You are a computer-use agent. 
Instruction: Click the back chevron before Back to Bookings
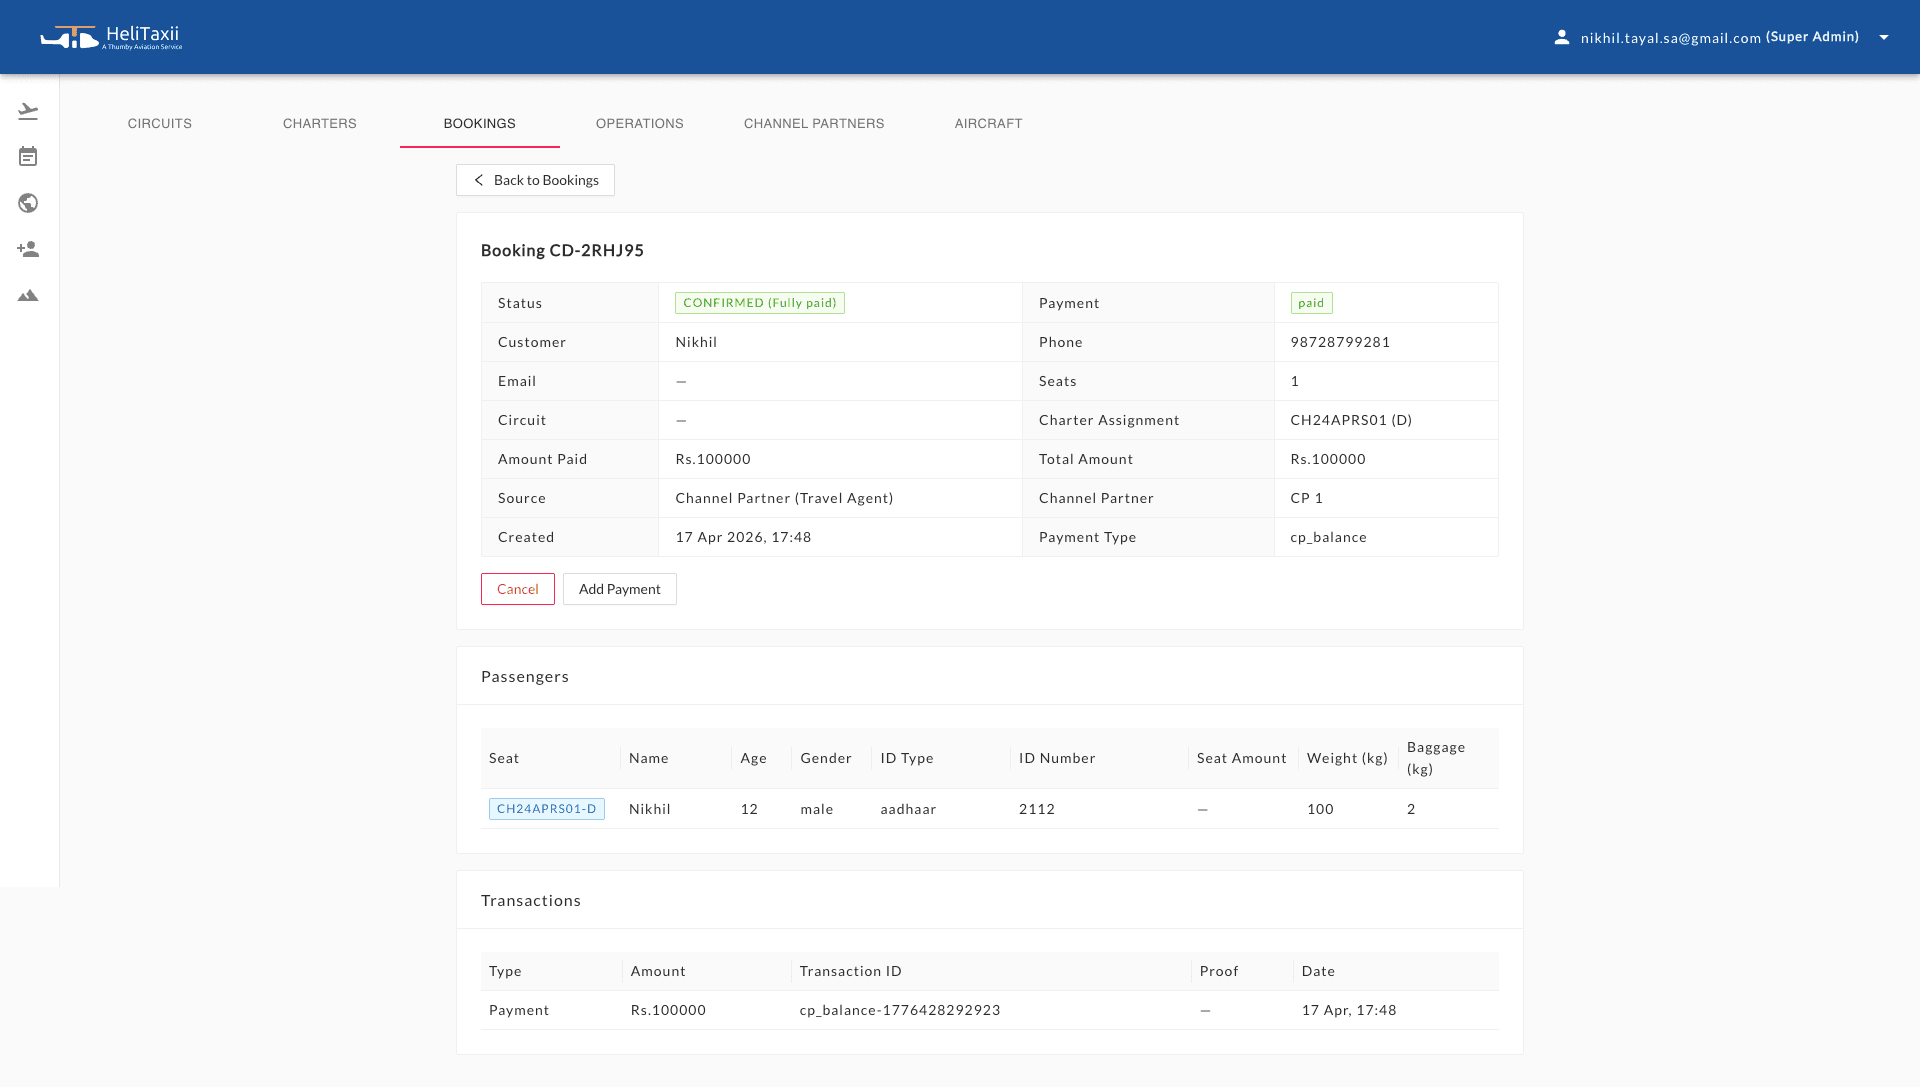(x=479, y=180)
